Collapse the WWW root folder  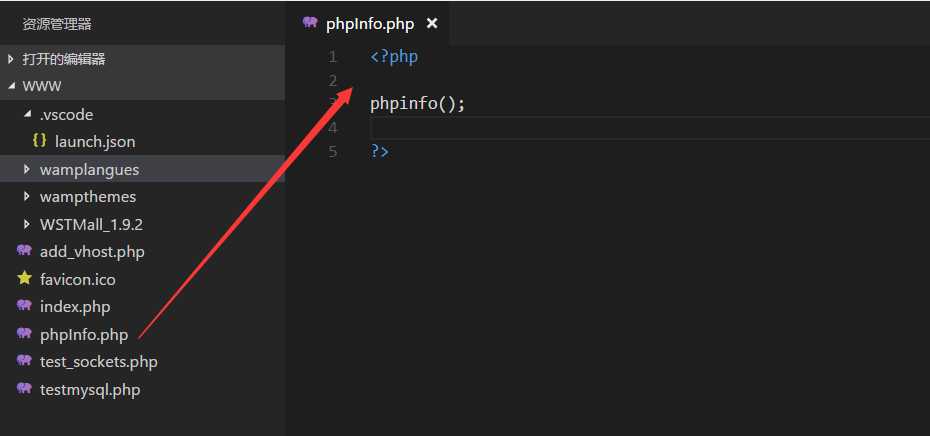[x=11, y=87]
